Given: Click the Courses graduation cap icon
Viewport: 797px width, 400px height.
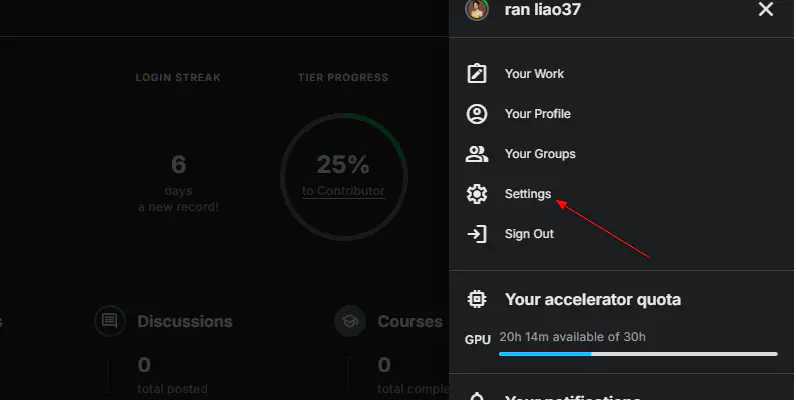Looking at the screenshot, I should point(350,321).
